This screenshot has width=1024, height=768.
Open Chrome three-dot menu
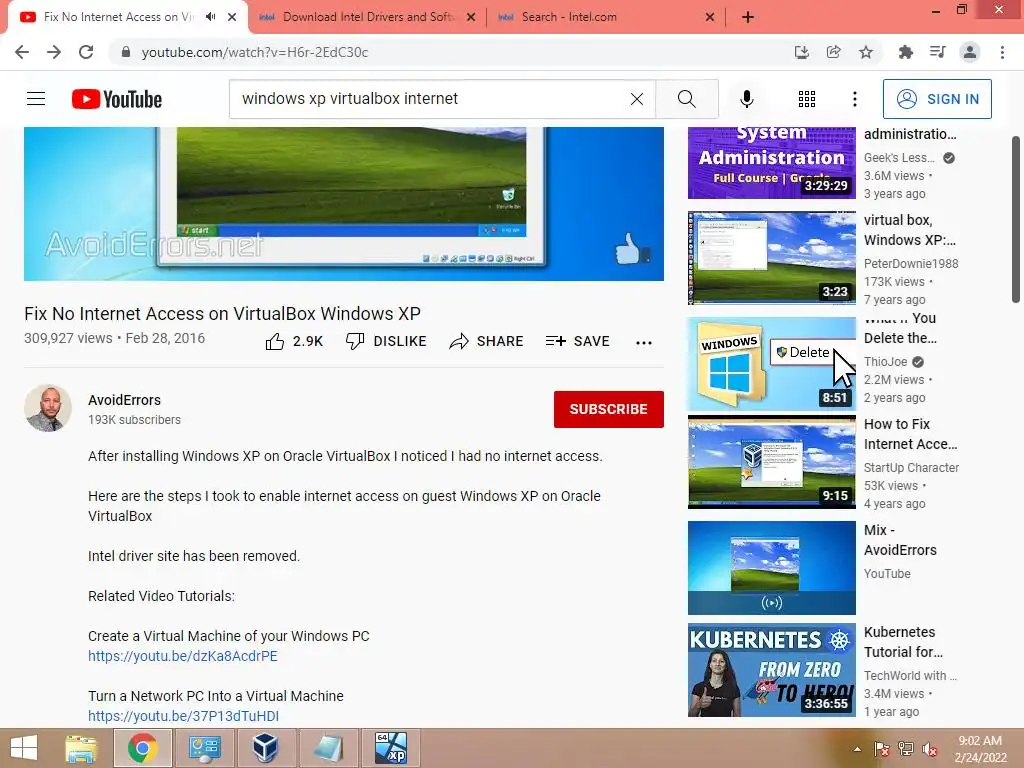coord(1002,52)
